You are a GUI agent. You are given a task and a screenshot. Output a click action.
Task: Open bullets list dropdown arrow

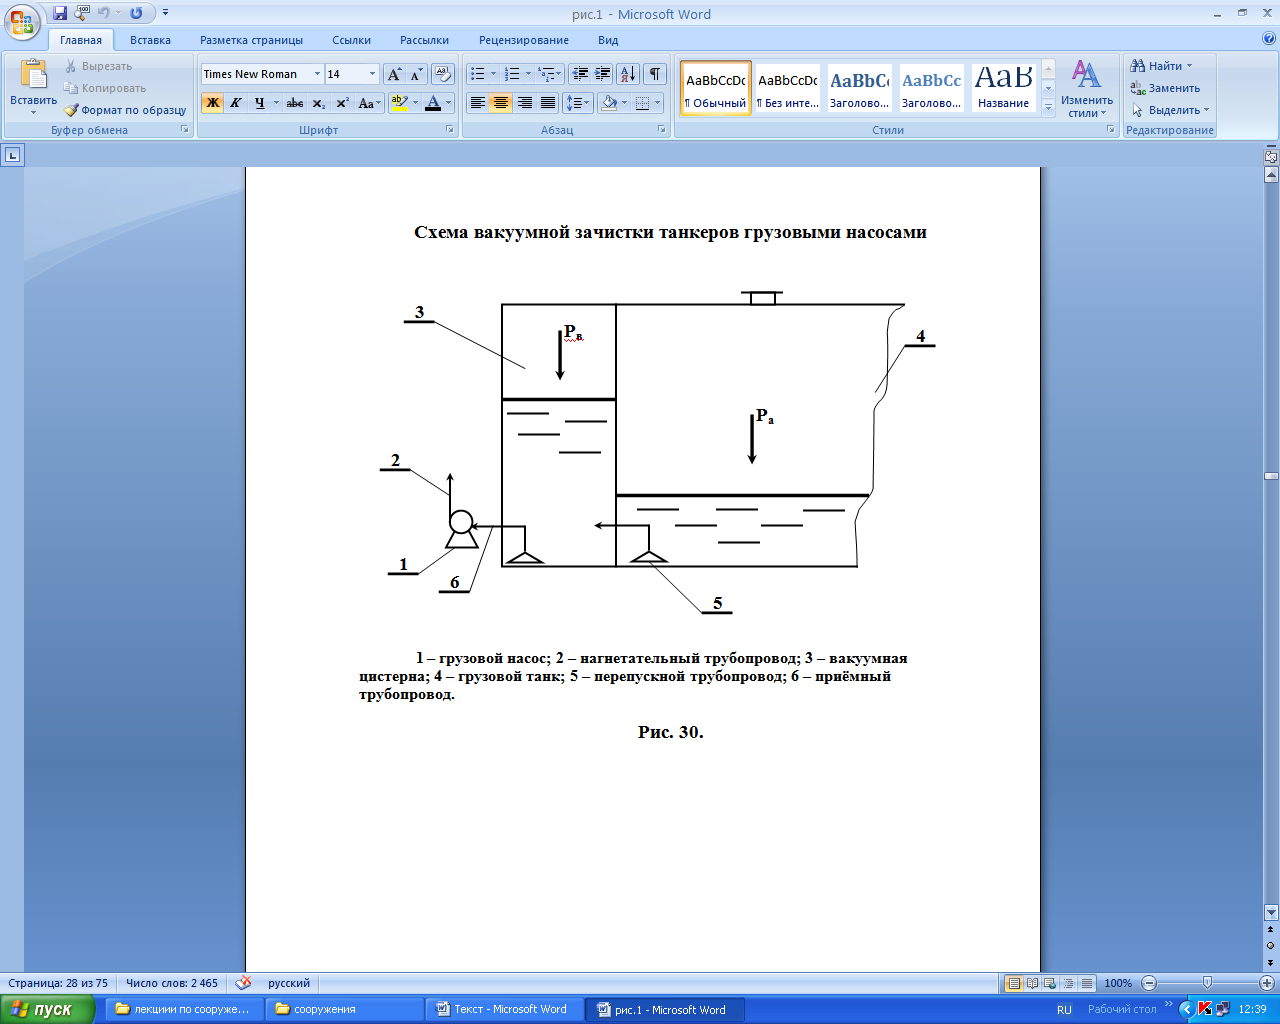tap(493, 74)
